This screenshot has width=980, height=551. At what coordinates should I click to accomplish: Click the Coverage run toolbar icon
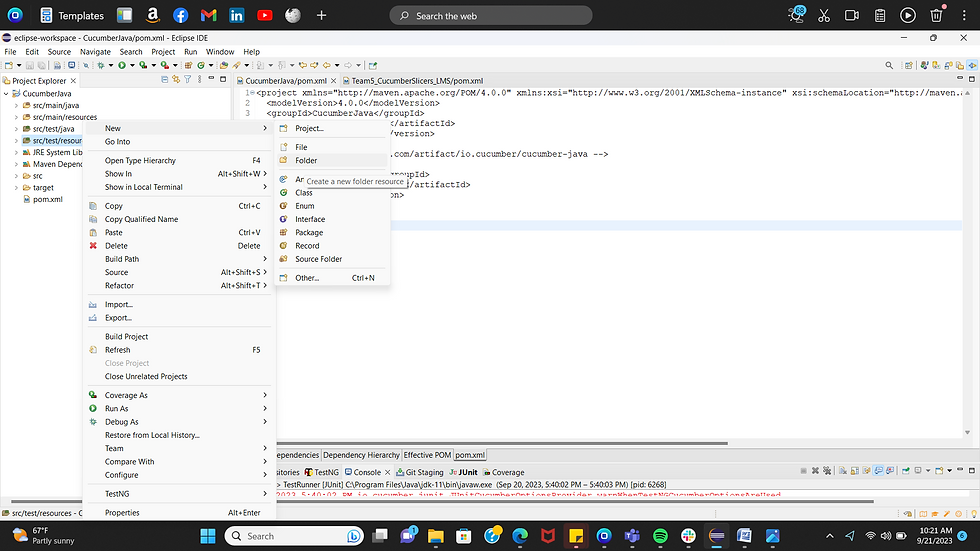coord(143,65)
